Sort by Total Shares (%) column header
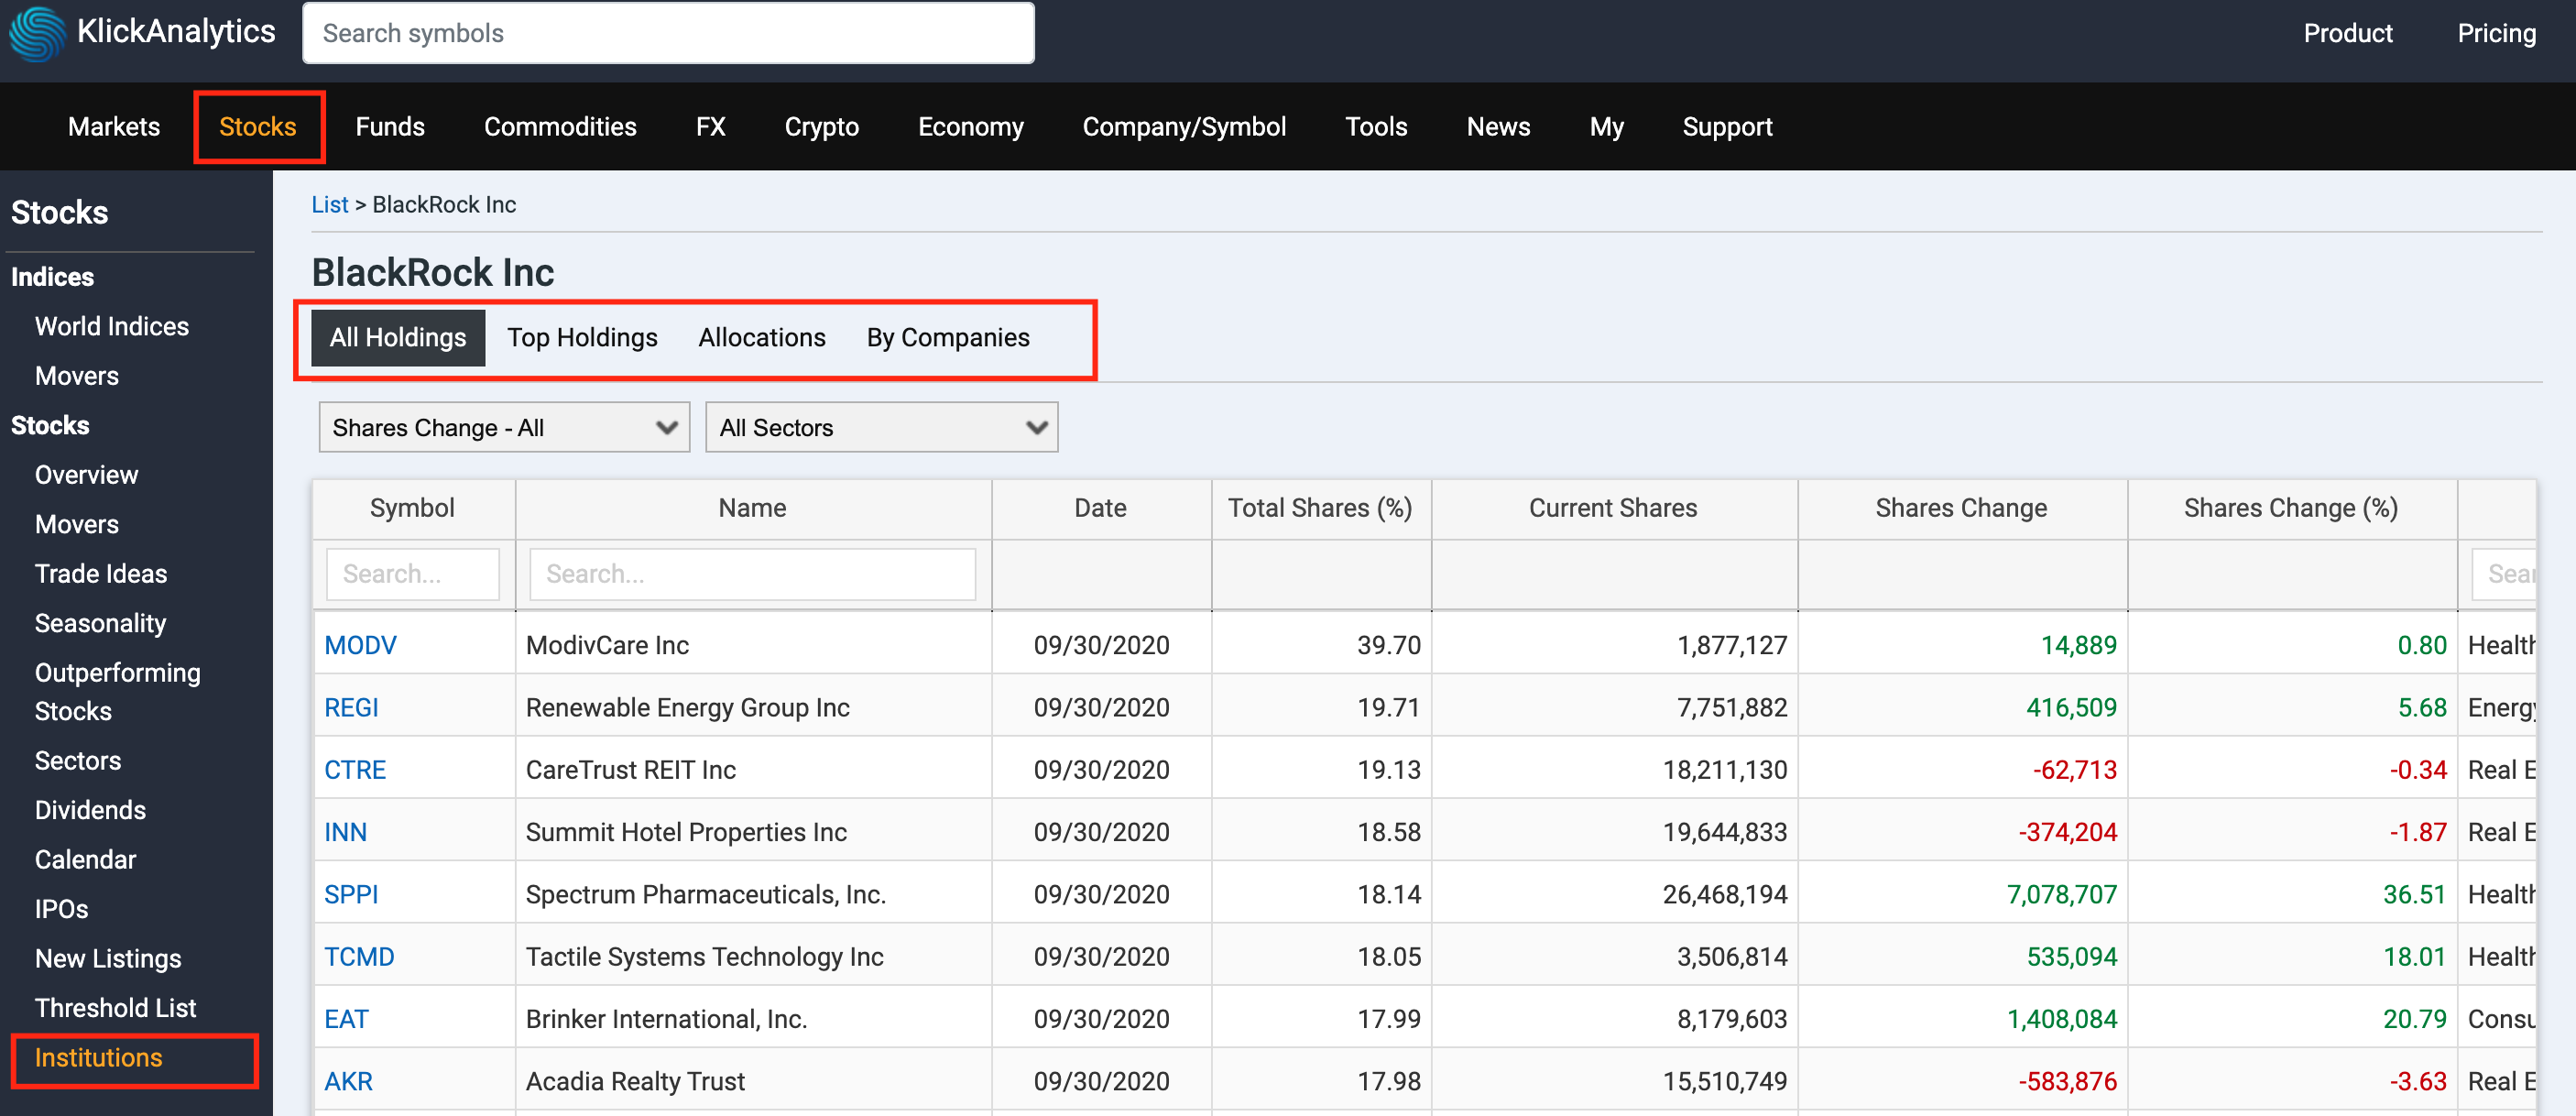 [1320, 508]
